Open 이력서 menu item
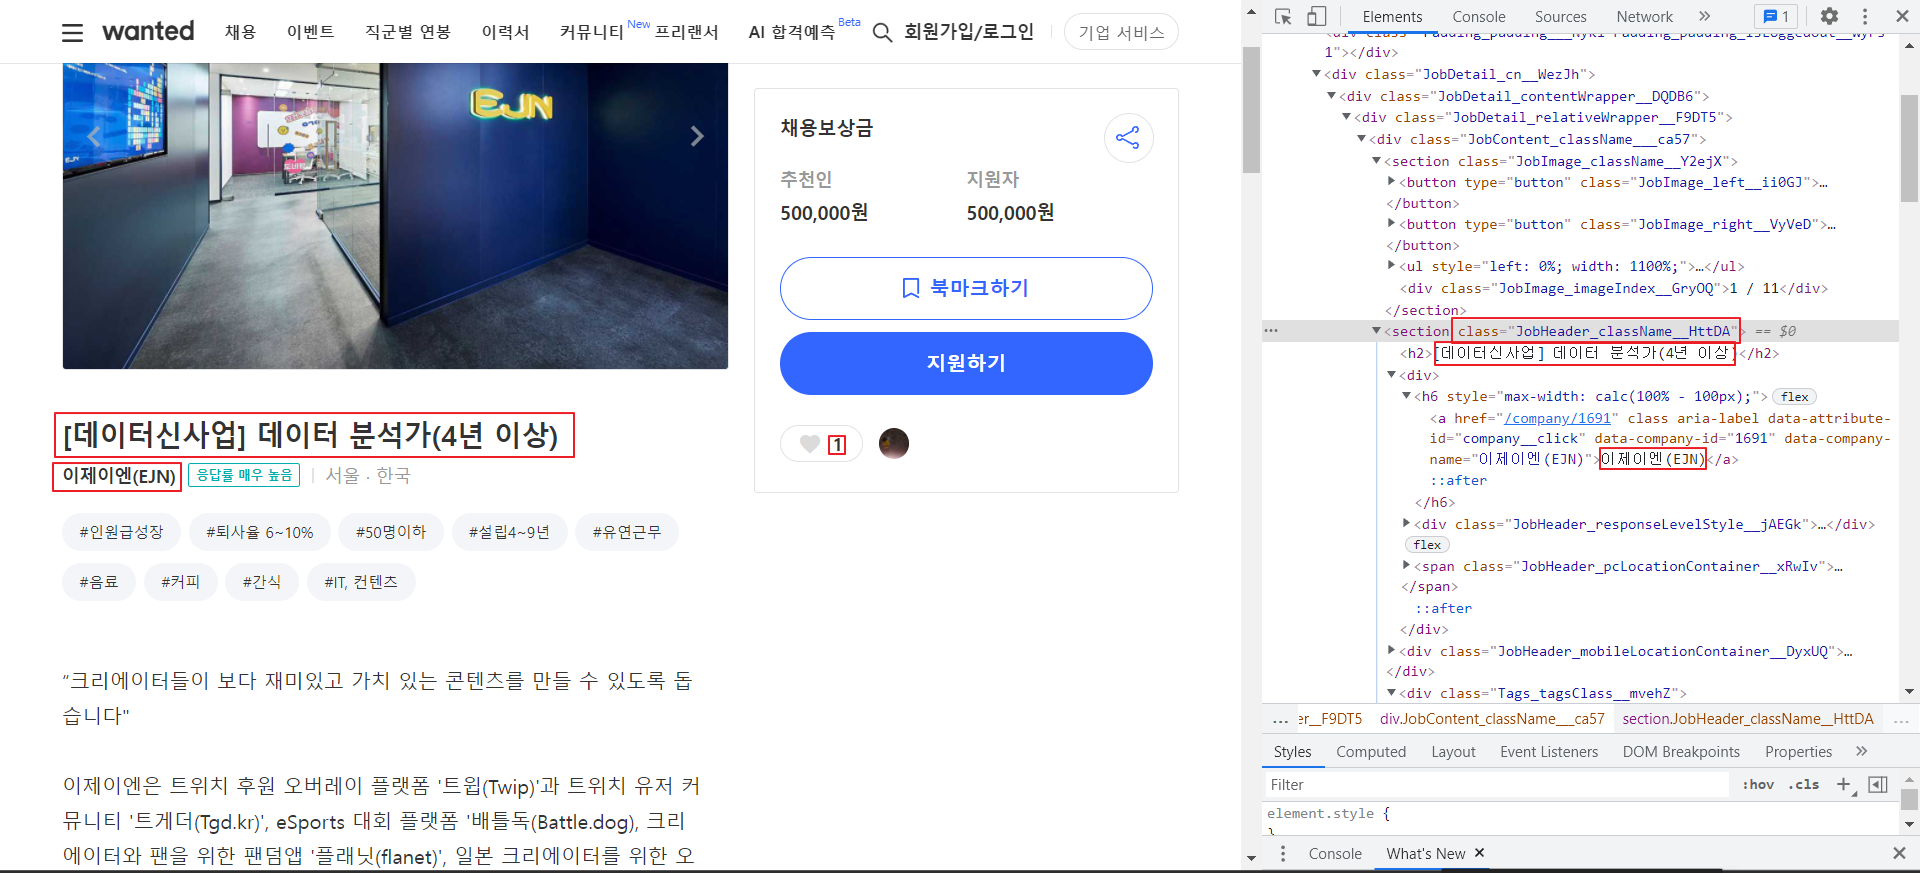 [x=505, y=32]
